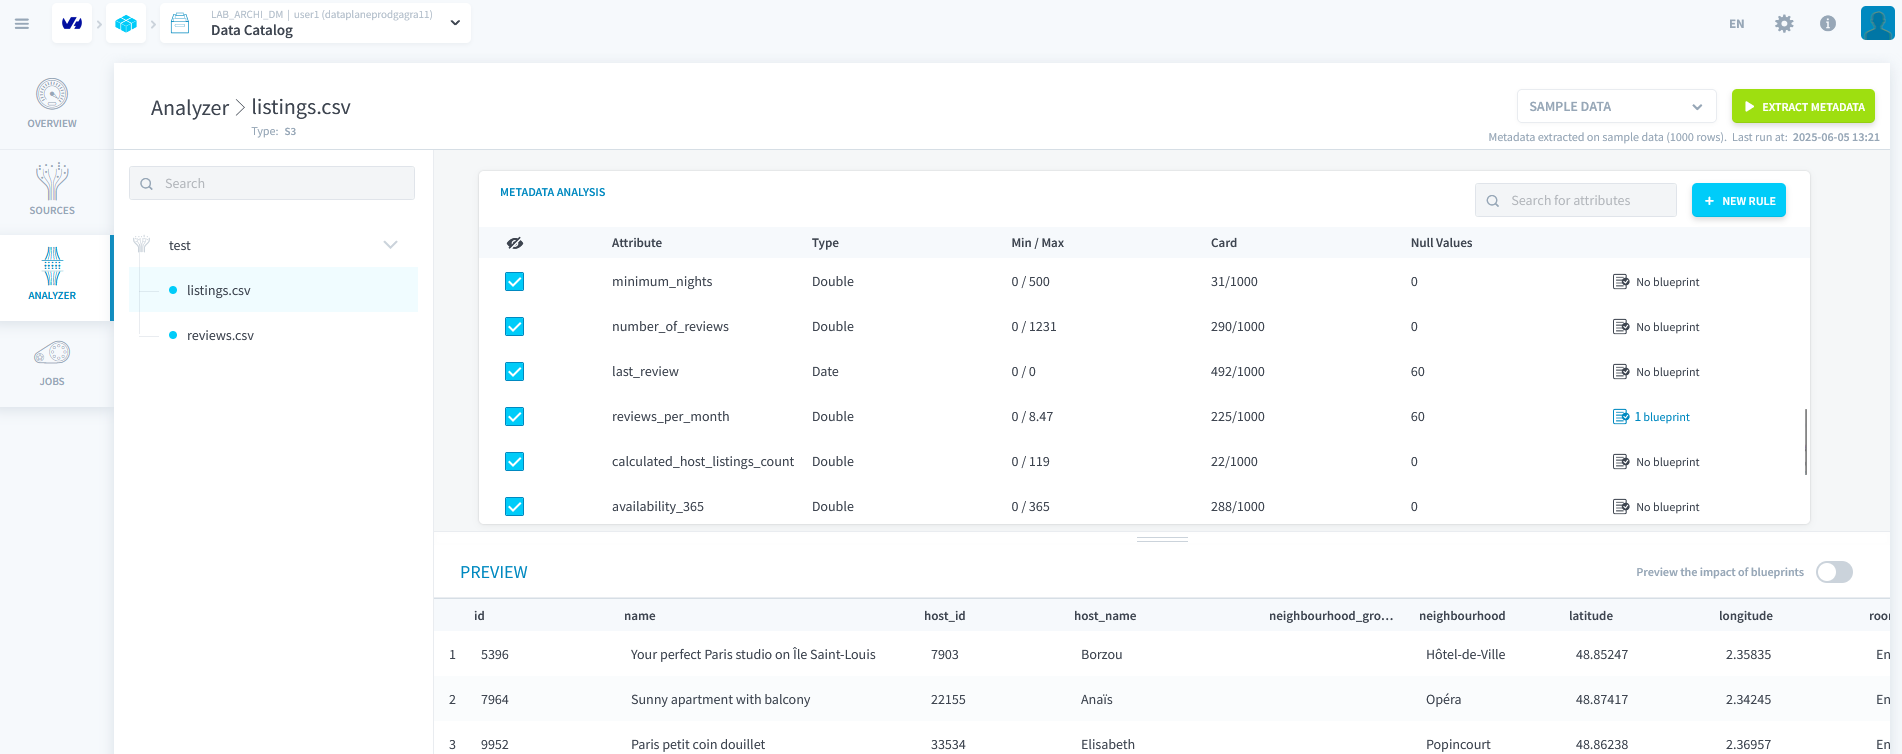This screenshot has height=754, width=1902.
Task: Open the SAMPLE DATA dropdown
Action: click(1615, 107)
